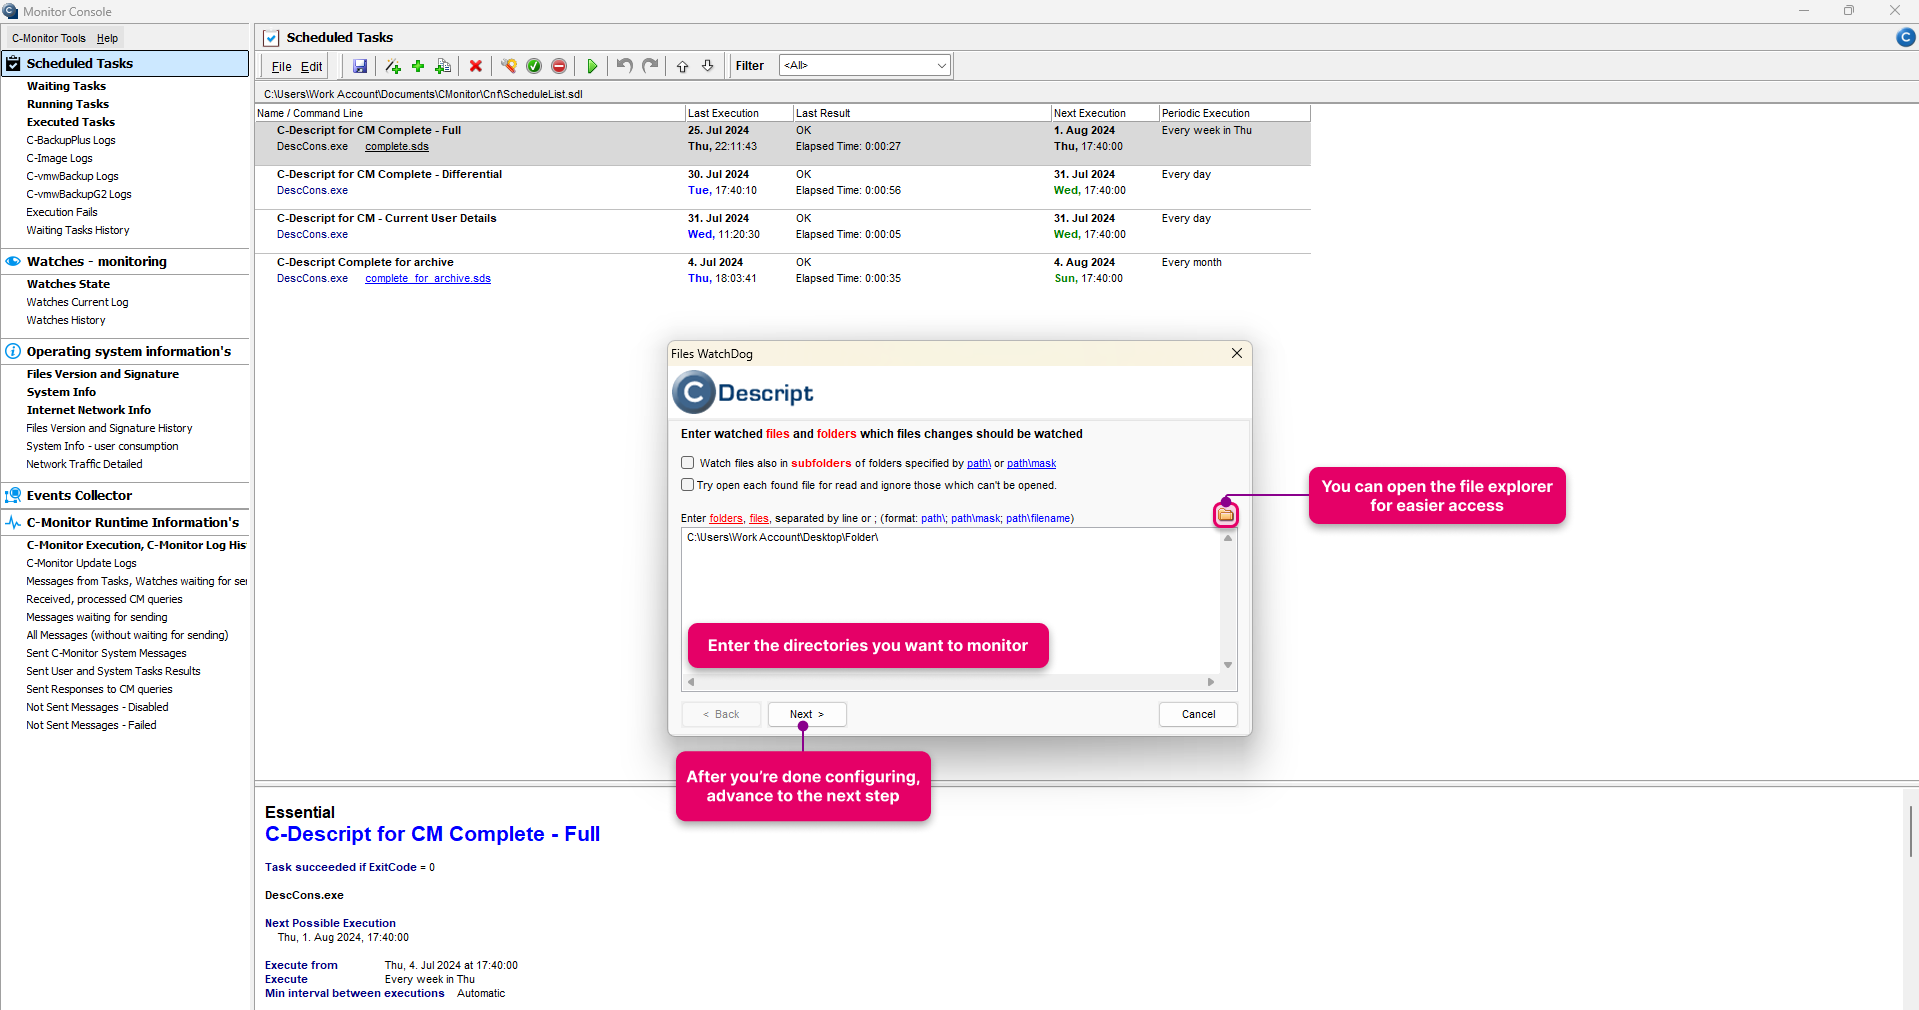Select Waiting Tasks in the sidebar
This screenshot has width=1919, height=1010.
pyautogui.click(x=66, y=86)
